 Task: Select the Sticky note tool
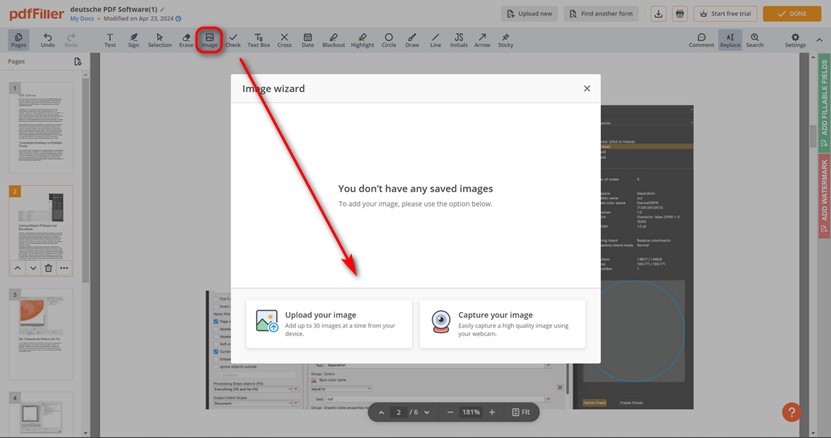point(505,40)
